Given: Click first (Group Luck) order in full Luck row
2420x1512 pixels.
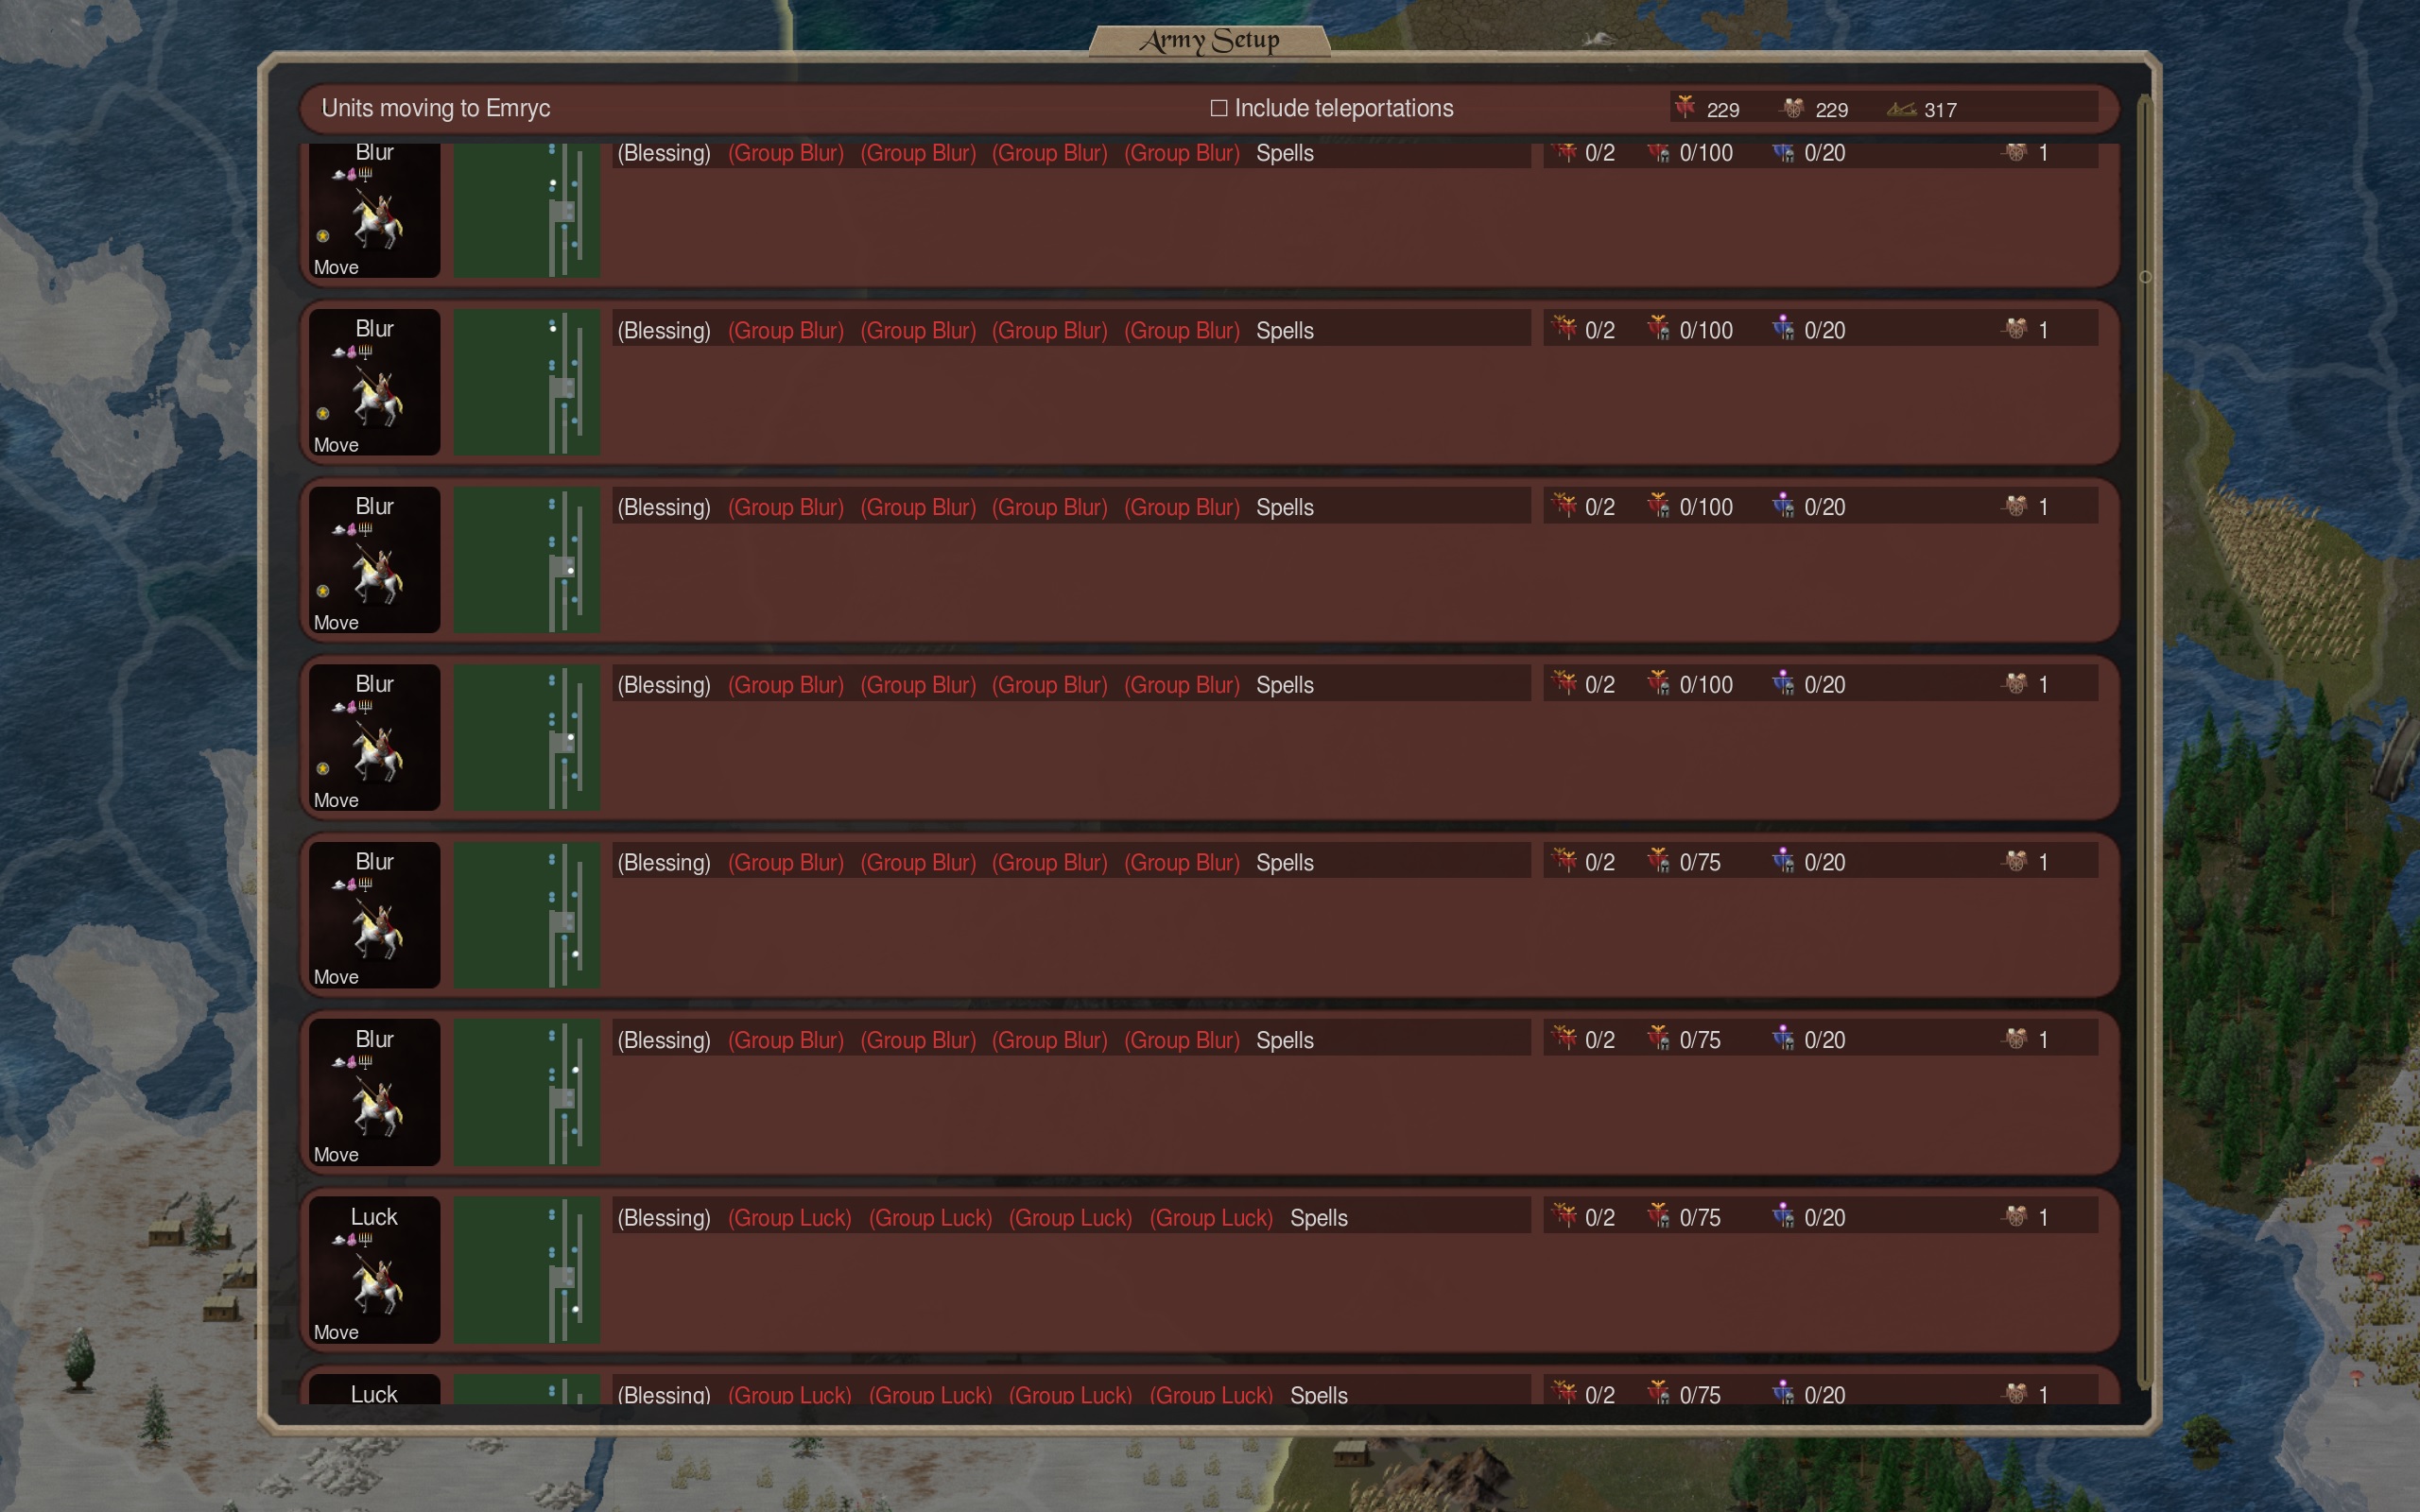Looking at the screenshot, I should pyautogui.click(x=790, y=1218).
